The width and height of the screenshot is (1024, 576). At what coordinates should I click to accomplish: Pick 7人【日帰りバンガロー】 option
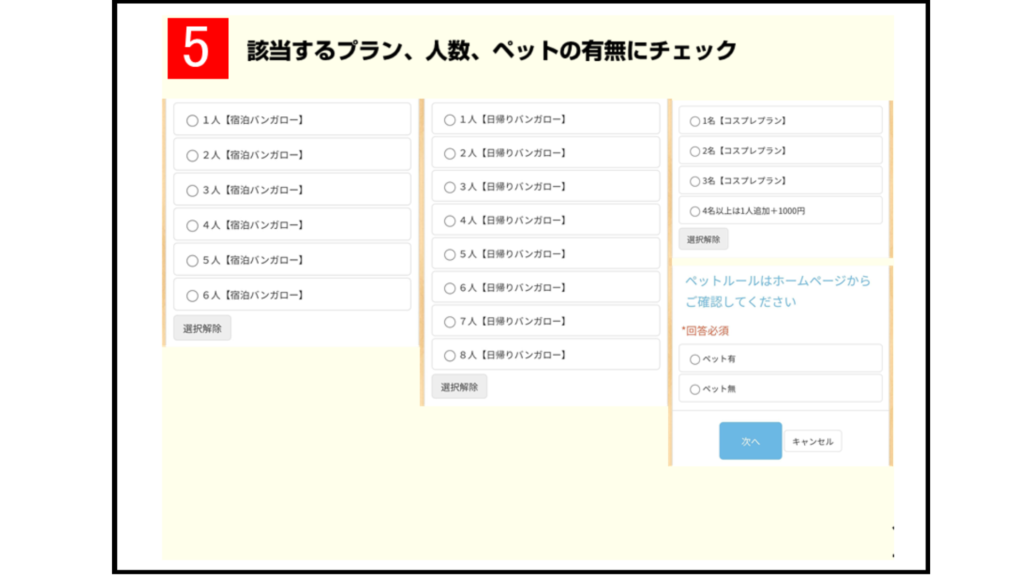point(450,321)
